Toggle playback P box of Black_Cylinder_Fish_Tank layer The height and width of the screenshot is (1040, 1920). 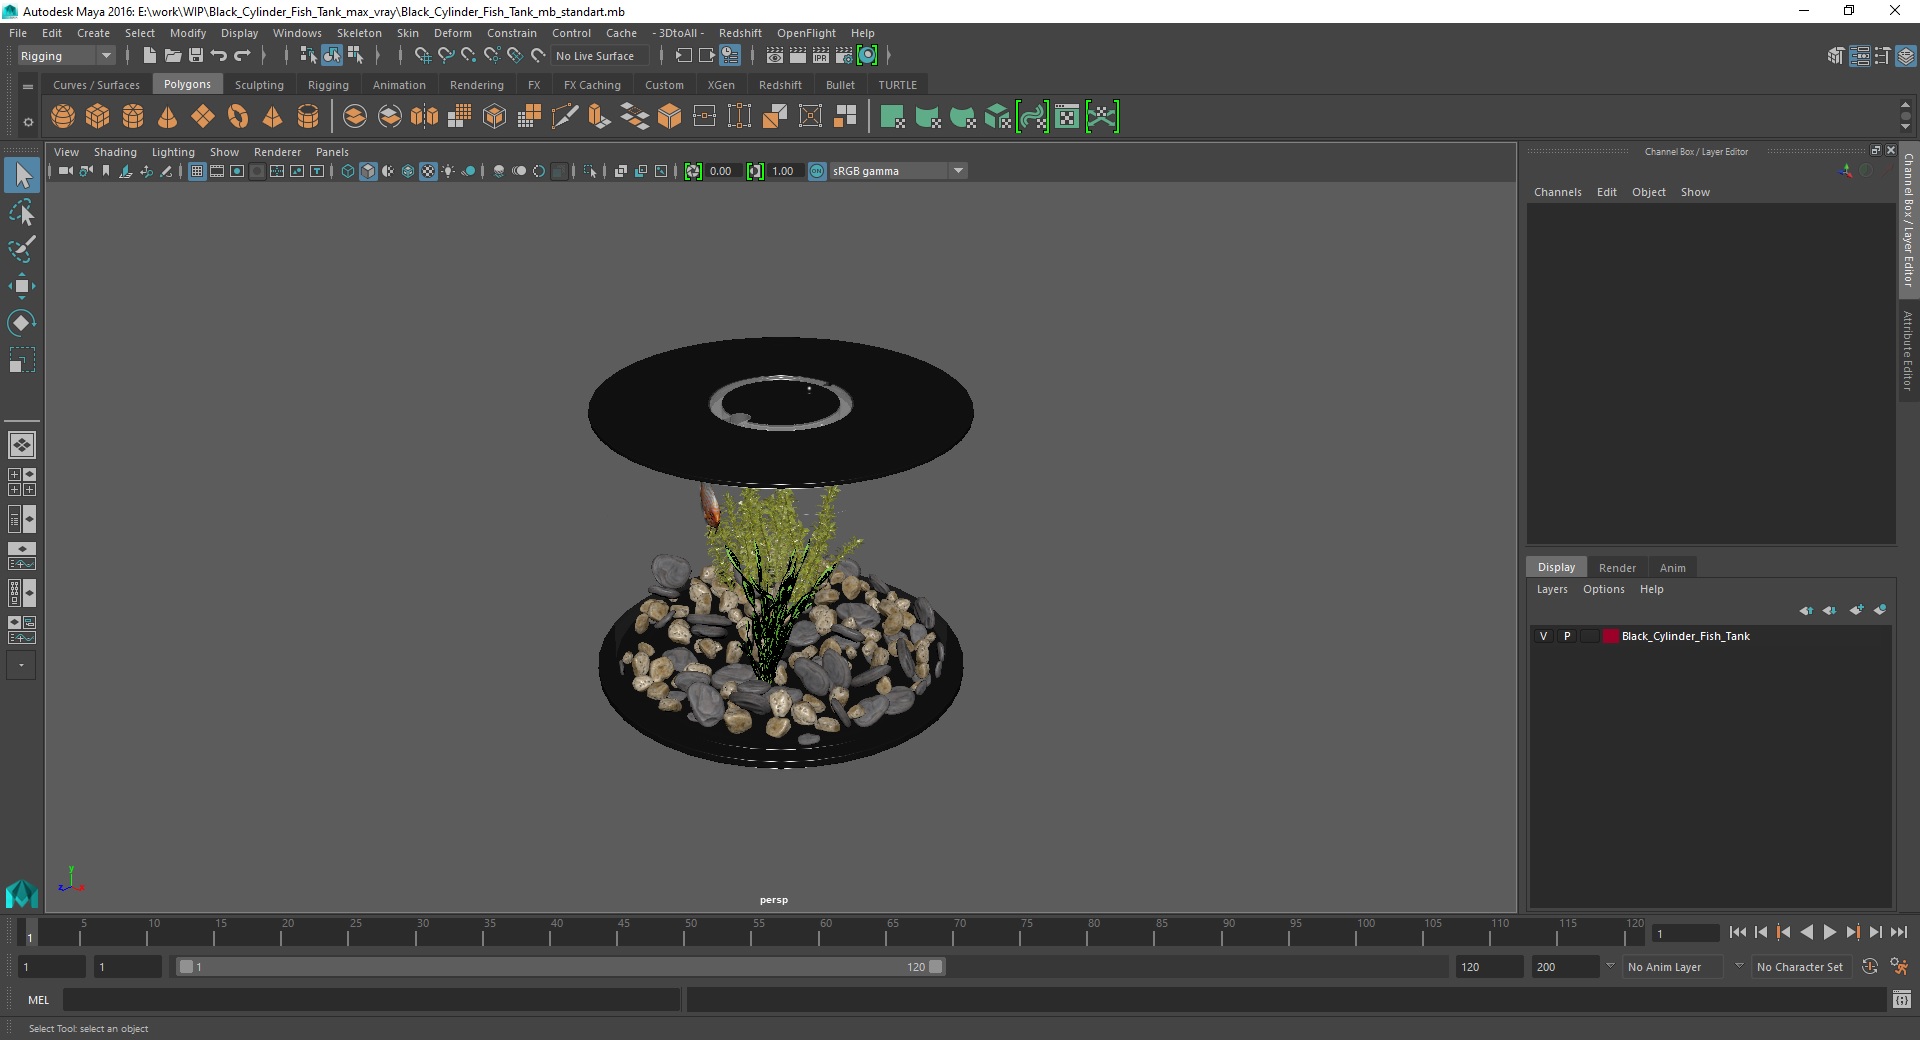(x=1567, y=636)
